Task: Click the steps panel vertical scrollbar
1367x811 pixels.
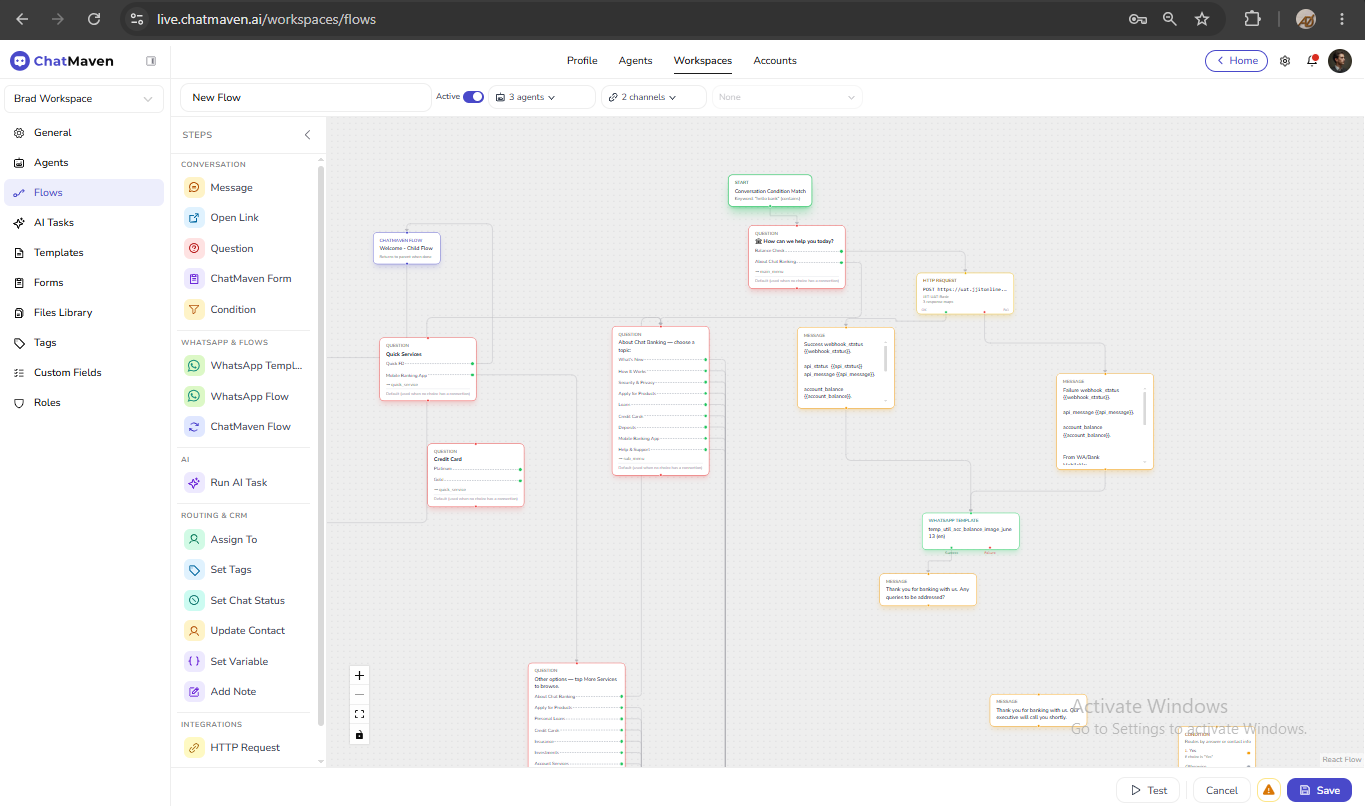Action: tap(321, 445)
